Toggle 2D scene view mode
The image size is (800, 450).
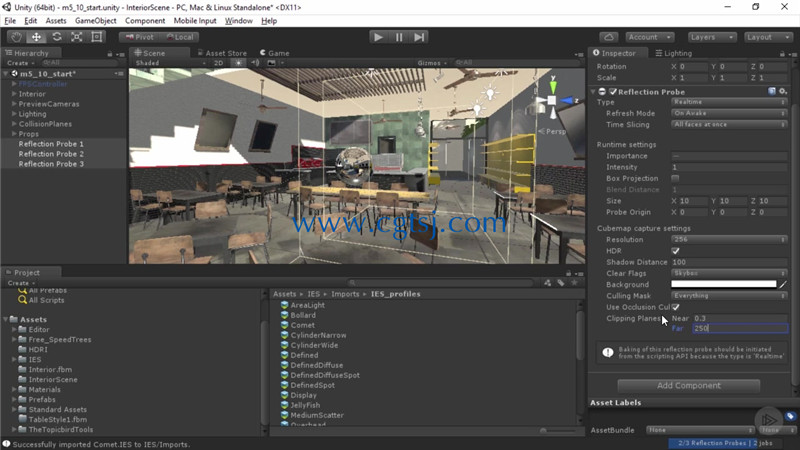(218, 63)
